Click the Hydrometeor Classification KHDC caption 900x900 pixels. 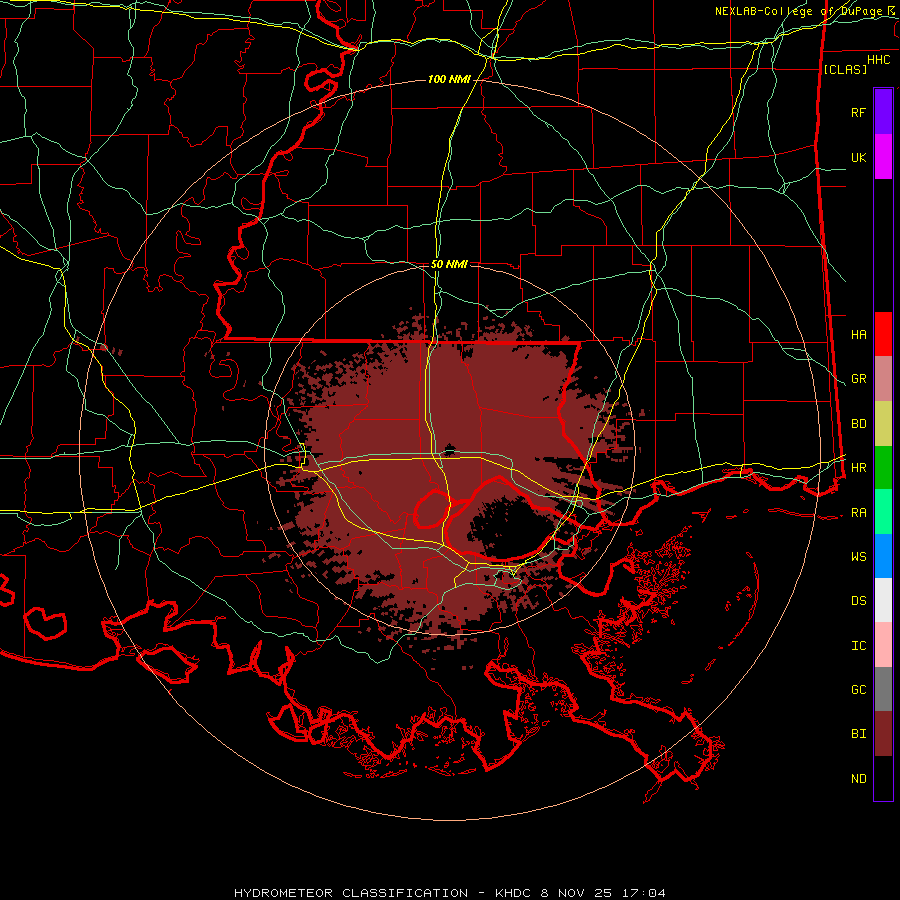coord(449,893)
